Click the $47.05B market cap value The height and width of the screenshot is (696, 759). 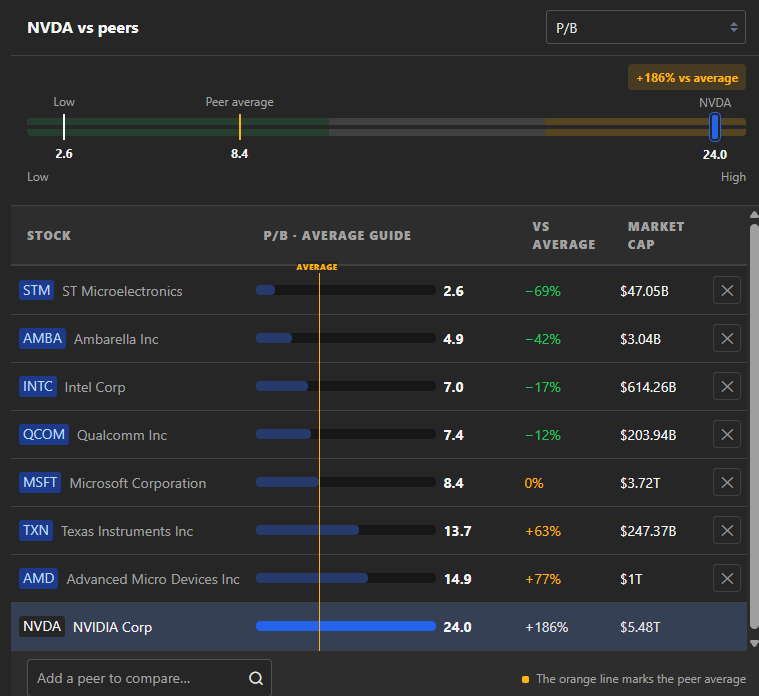(644, 291)
